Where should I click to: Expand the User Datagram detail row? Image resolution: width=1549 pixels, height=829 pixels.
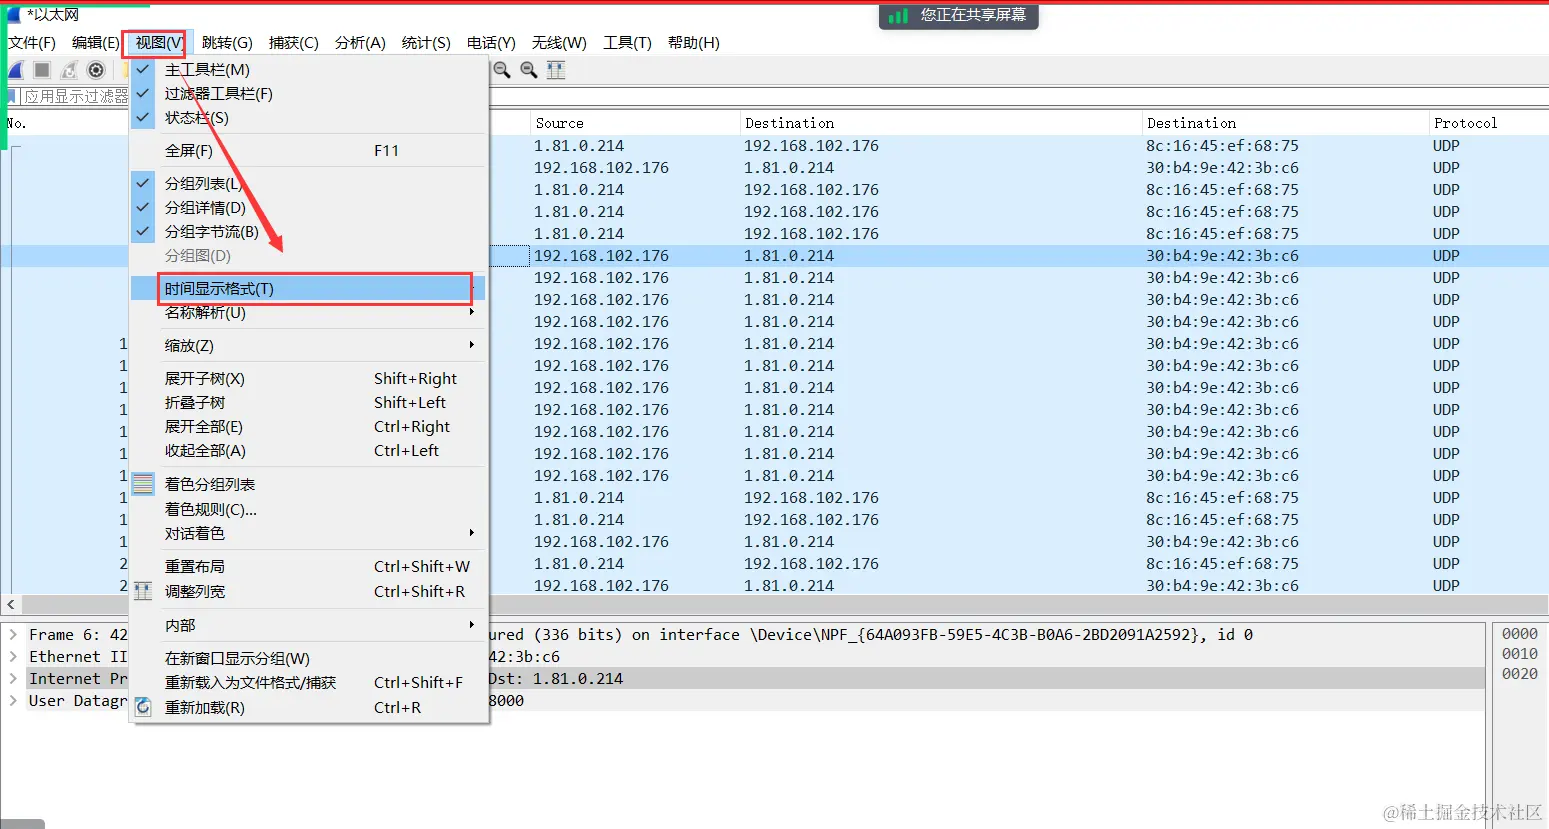(x=13, y=701)
